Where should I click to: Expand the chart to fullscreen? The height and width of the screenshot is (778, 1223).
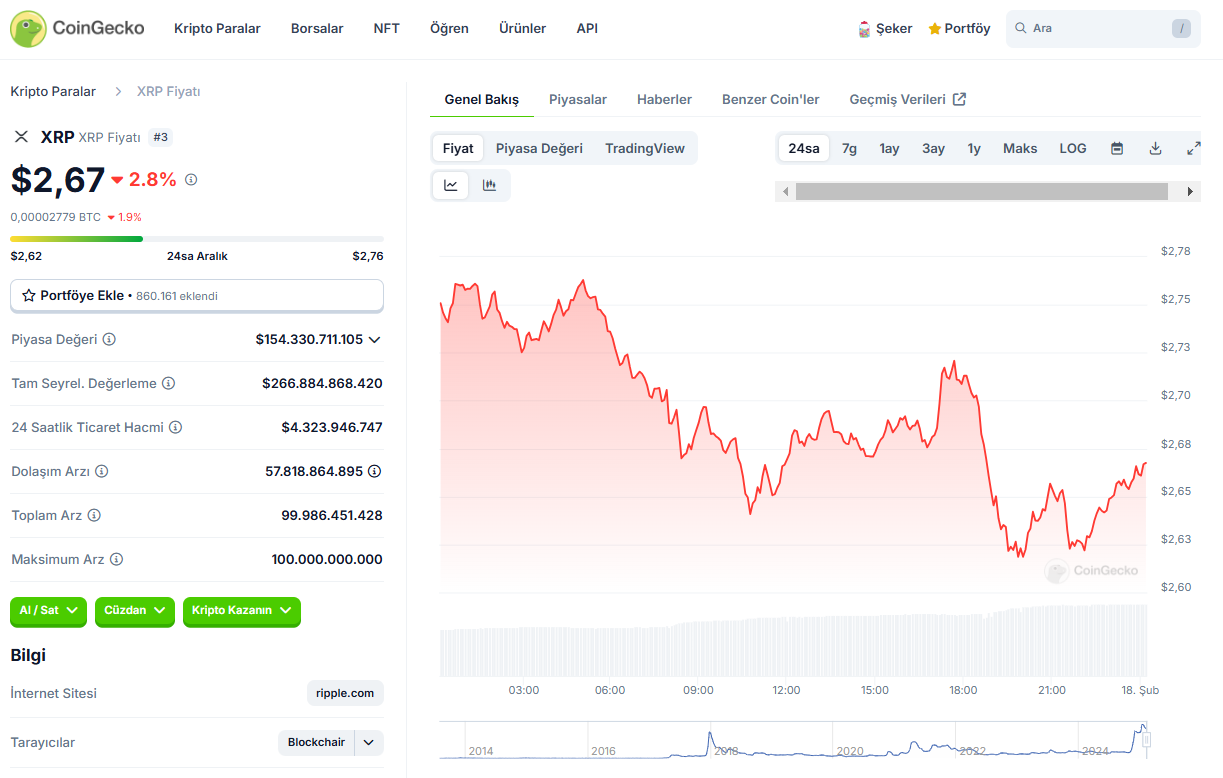coord(1193,148)
